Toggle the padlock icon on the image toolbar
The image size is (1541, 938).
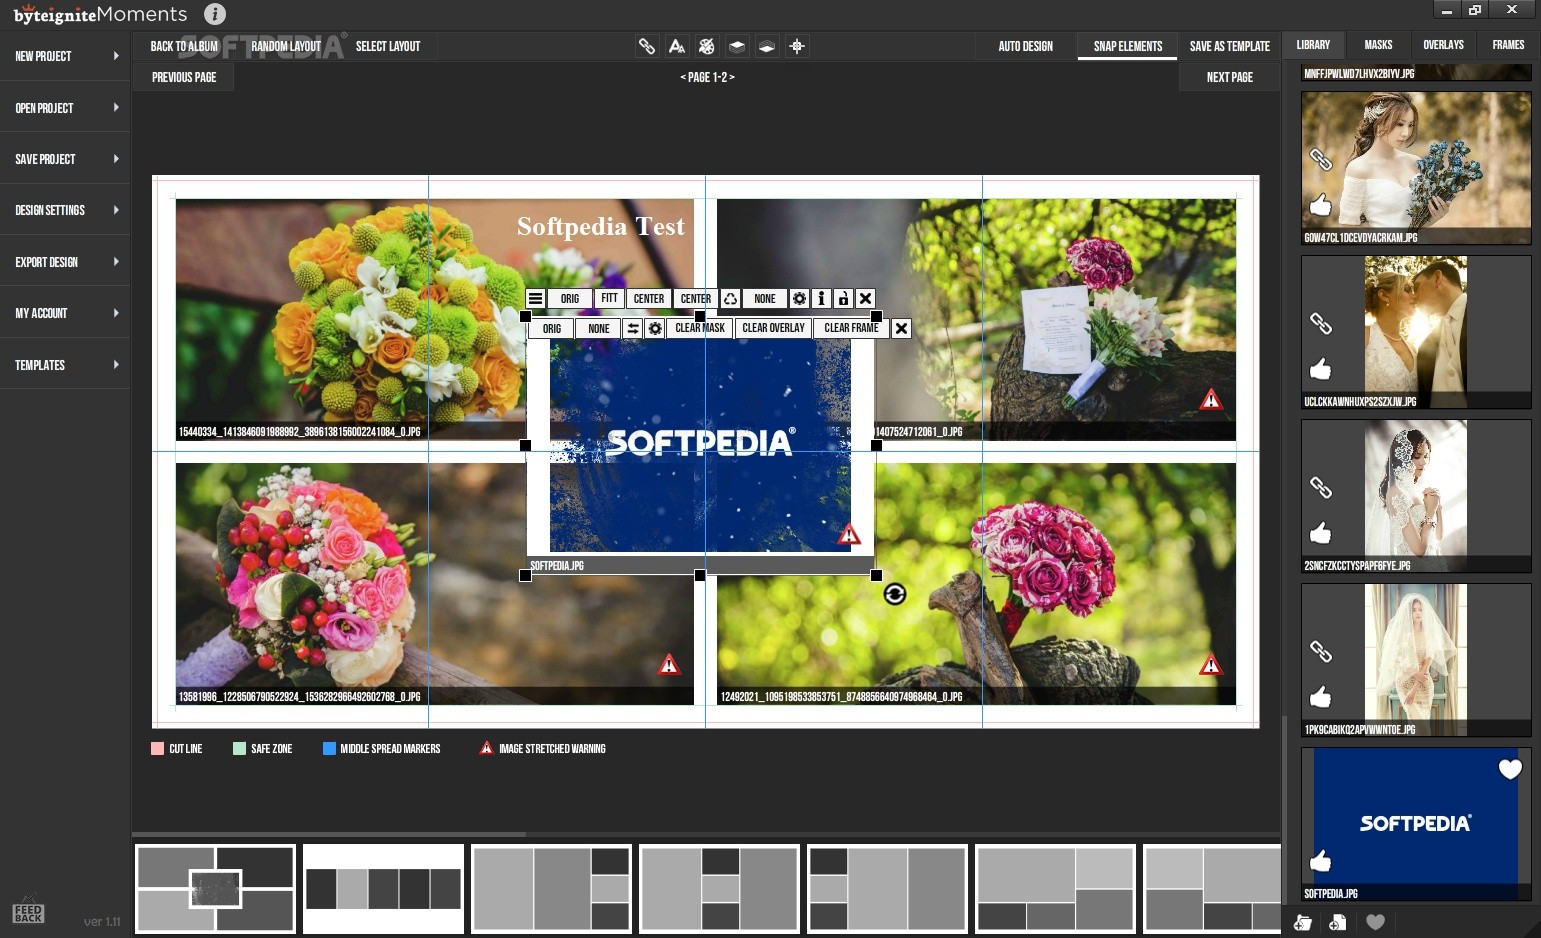click(843, 298)
